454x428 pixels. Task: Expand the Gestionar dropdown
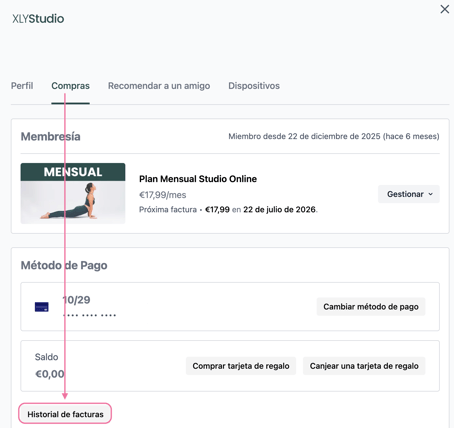coord(409,194)
